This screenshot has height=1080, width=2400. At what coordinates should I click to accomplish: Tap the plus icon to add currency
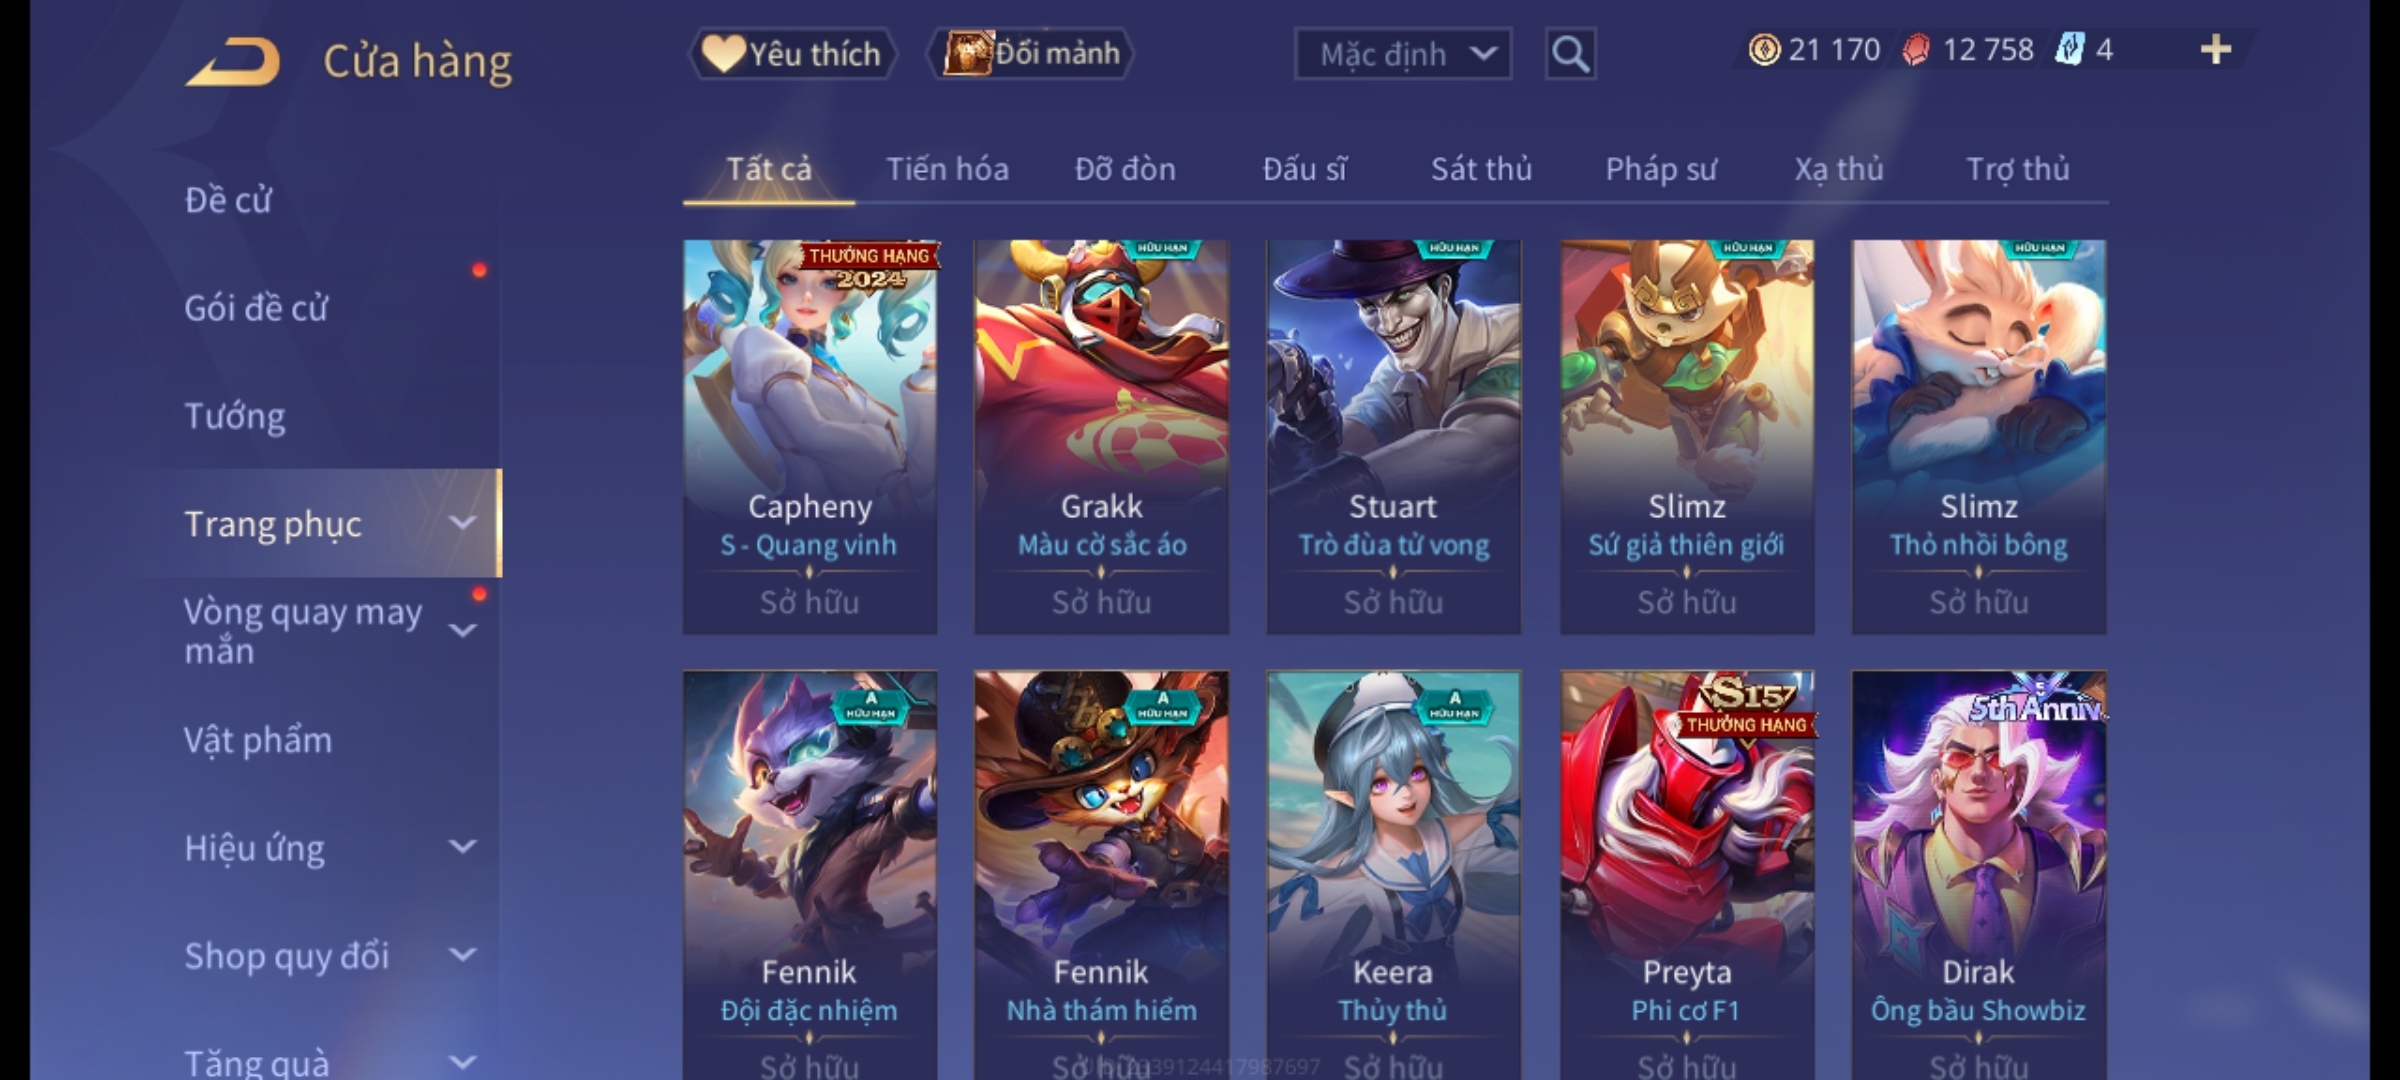[x=2216, y=50]
